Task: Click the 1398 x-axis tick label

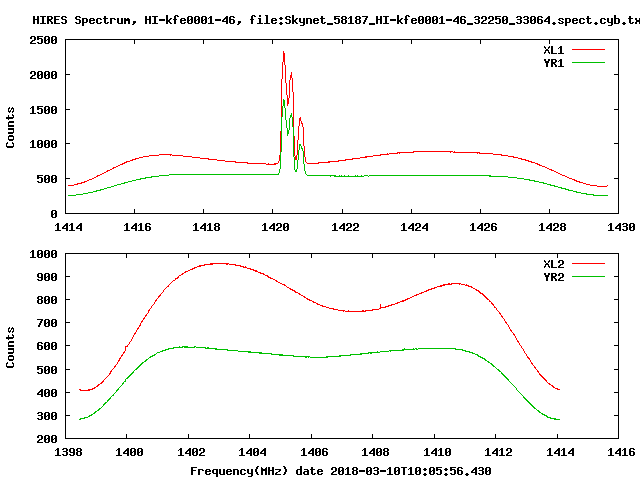Action: click(68, 452)
